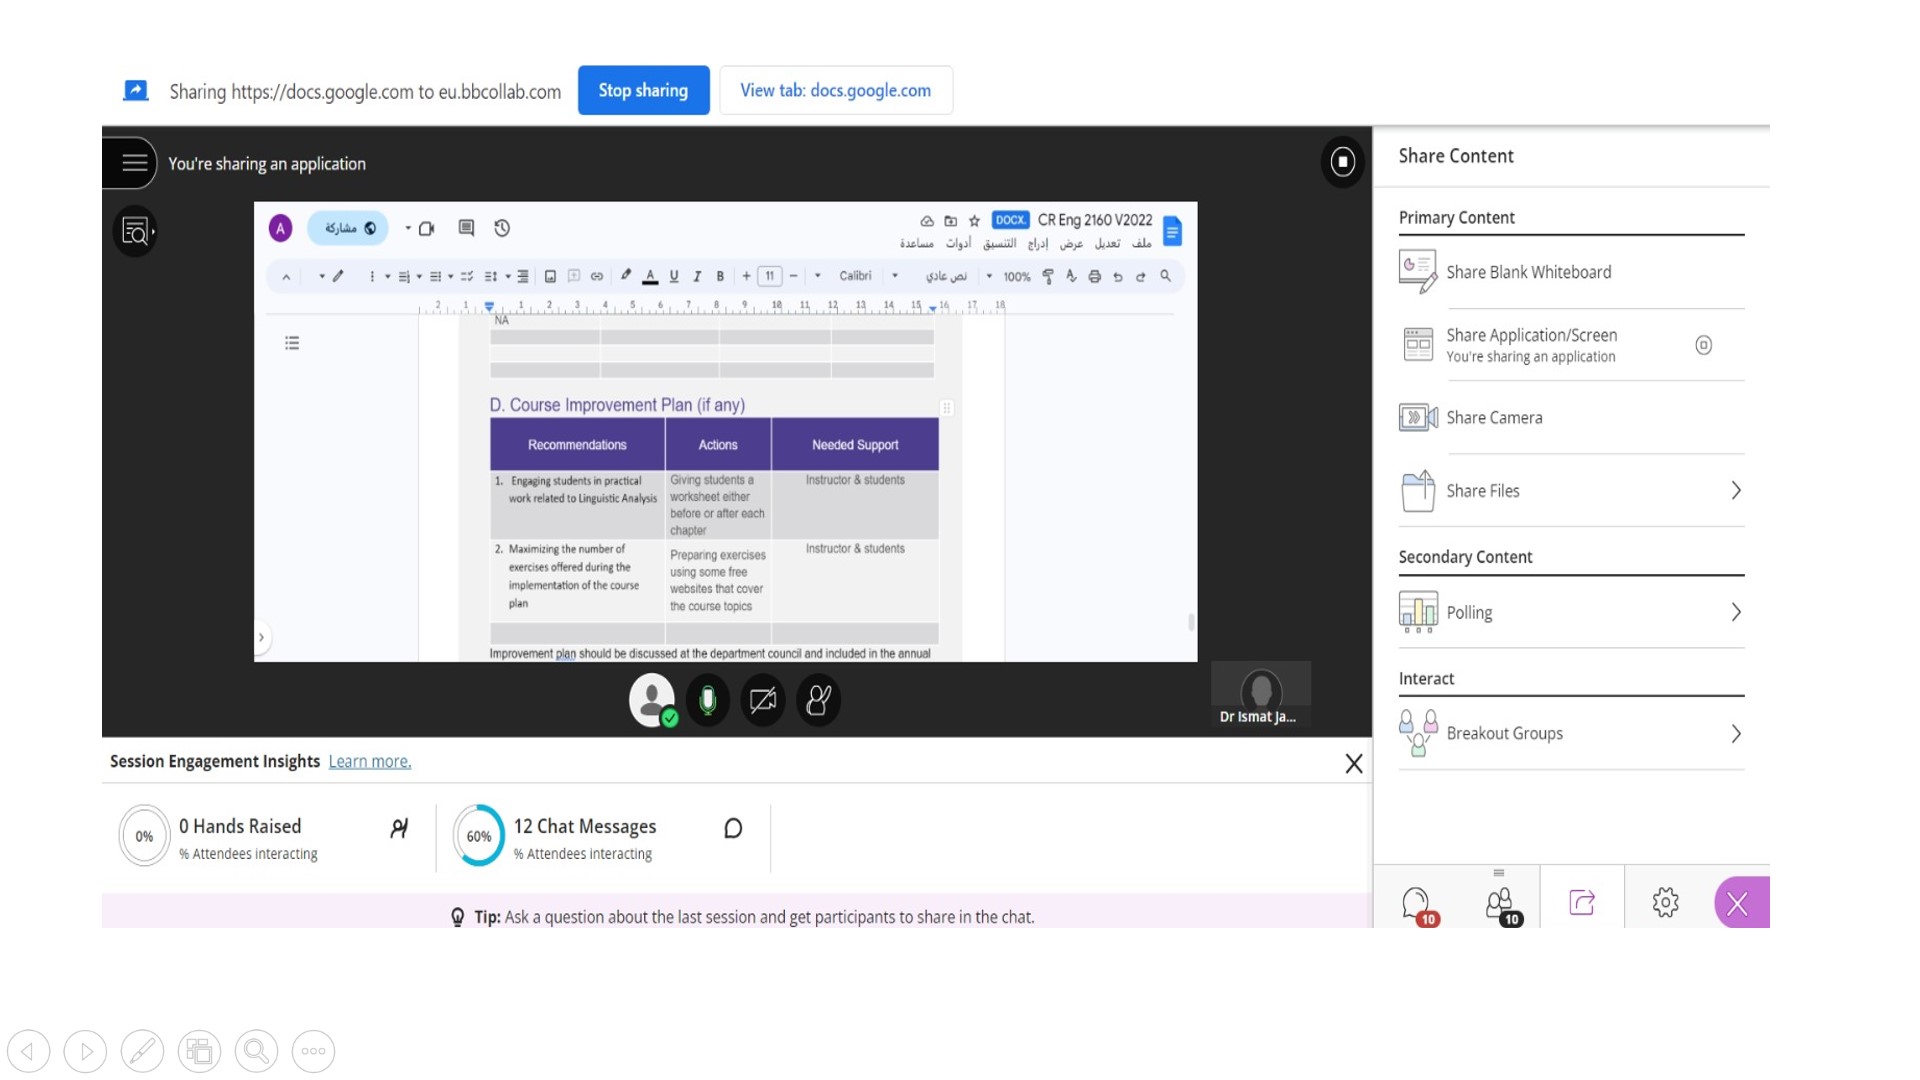Toggle the video camera sharing
The width and height of the screenshot is (1920, 1080).
point(763,700)
